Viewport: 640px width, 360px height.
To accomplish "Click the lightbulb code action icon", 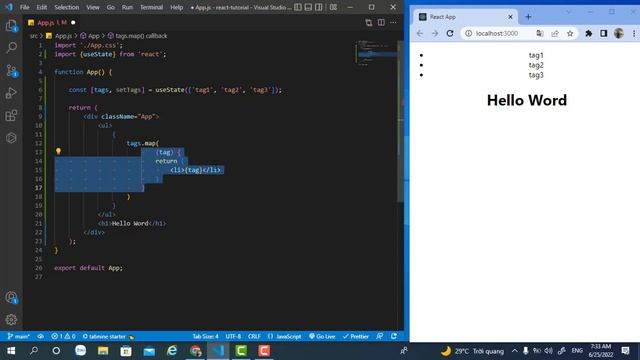I will click(x=58, y=151).
